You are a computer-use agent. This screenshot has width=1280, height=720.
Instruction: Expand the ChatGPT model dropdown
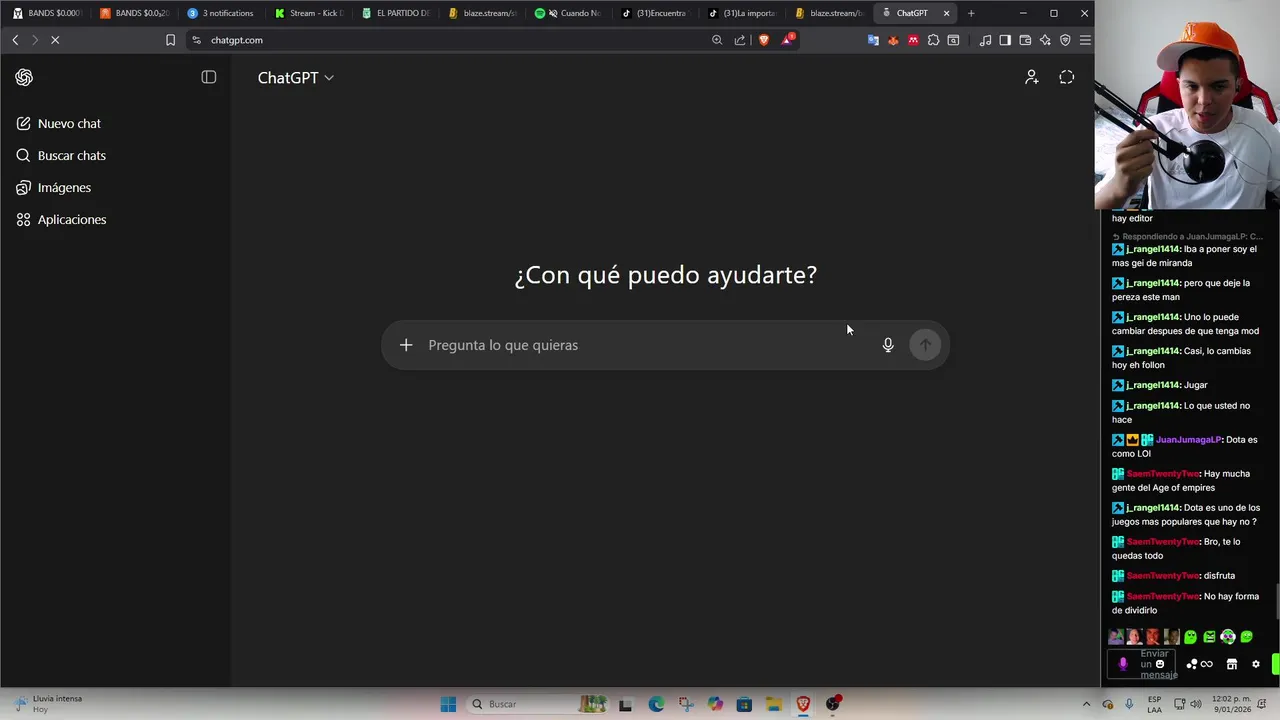(295, 77)
